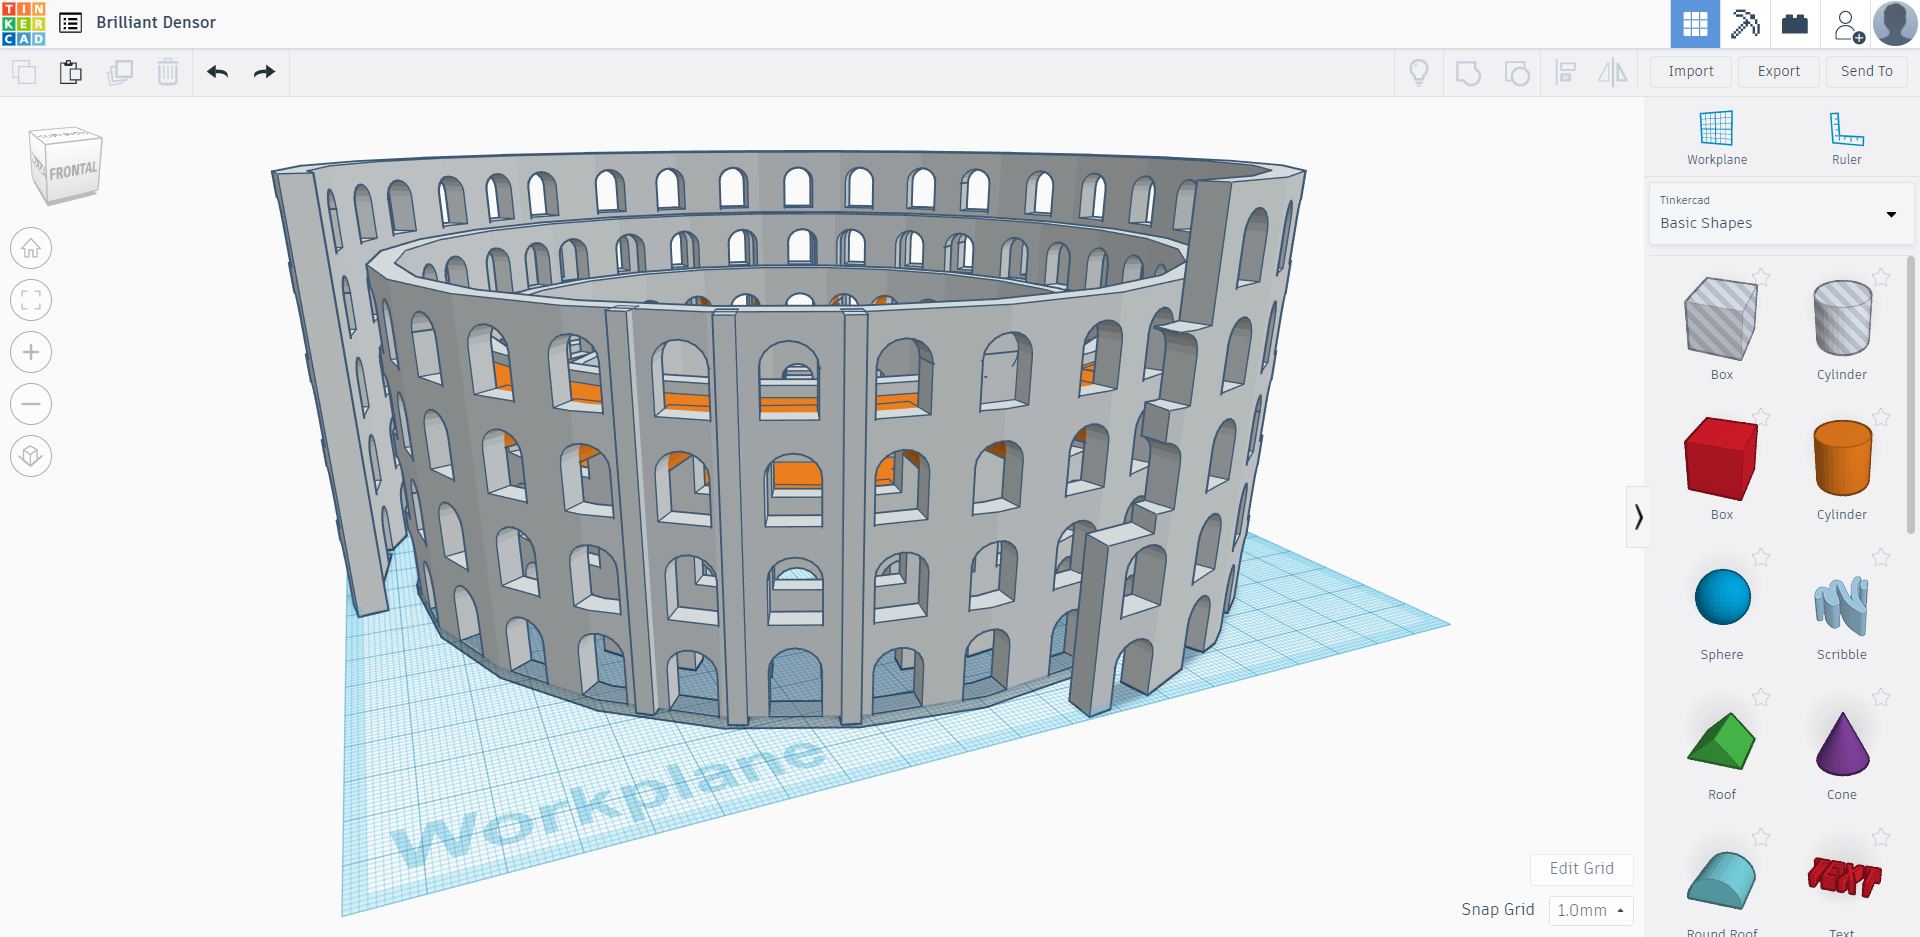Pick the orange Cylinder shape

pyautogui.click(x=1842, y=458)
